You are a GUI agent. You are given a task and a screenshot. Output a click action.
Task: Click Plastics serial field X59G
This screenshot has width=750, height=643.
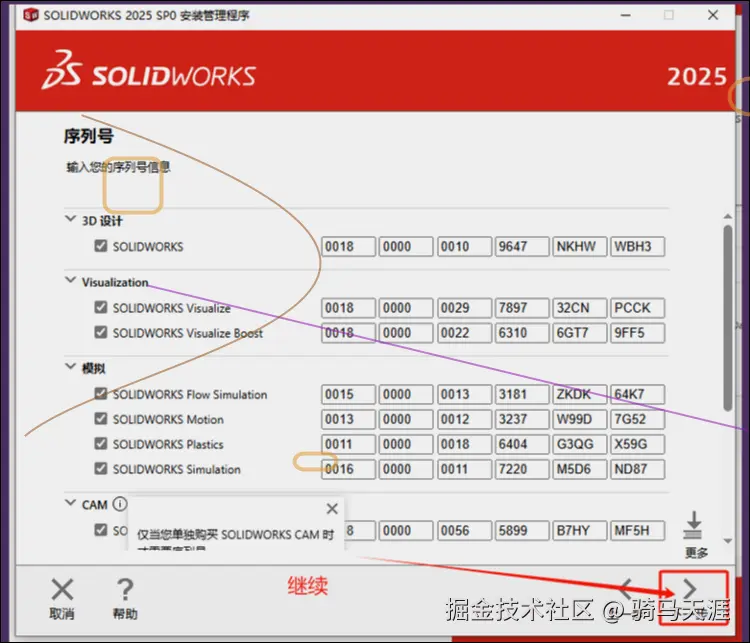(x=638, y=444)
